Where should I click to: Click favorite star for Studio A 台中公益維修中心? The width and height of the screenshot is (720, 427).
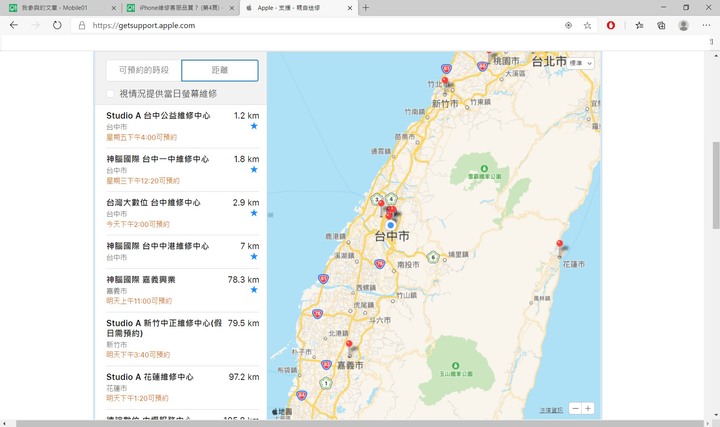(x=254, y=126)
